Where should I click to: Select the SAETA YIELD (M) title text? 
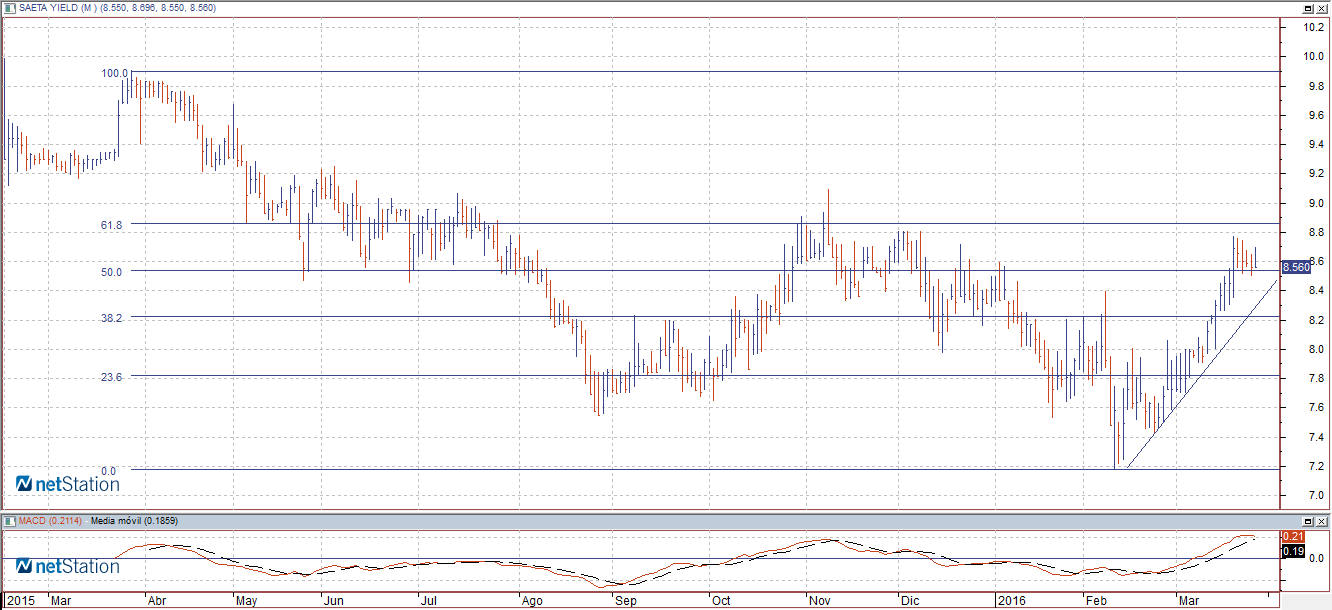pos(59,8)
